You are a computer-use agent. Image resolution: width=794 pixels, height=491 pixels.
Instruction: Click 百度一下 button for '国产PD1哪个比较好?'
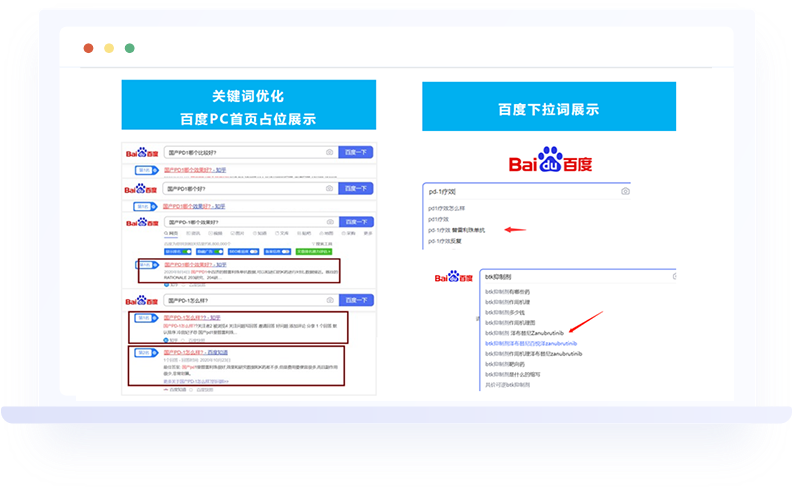pos(355,152)
